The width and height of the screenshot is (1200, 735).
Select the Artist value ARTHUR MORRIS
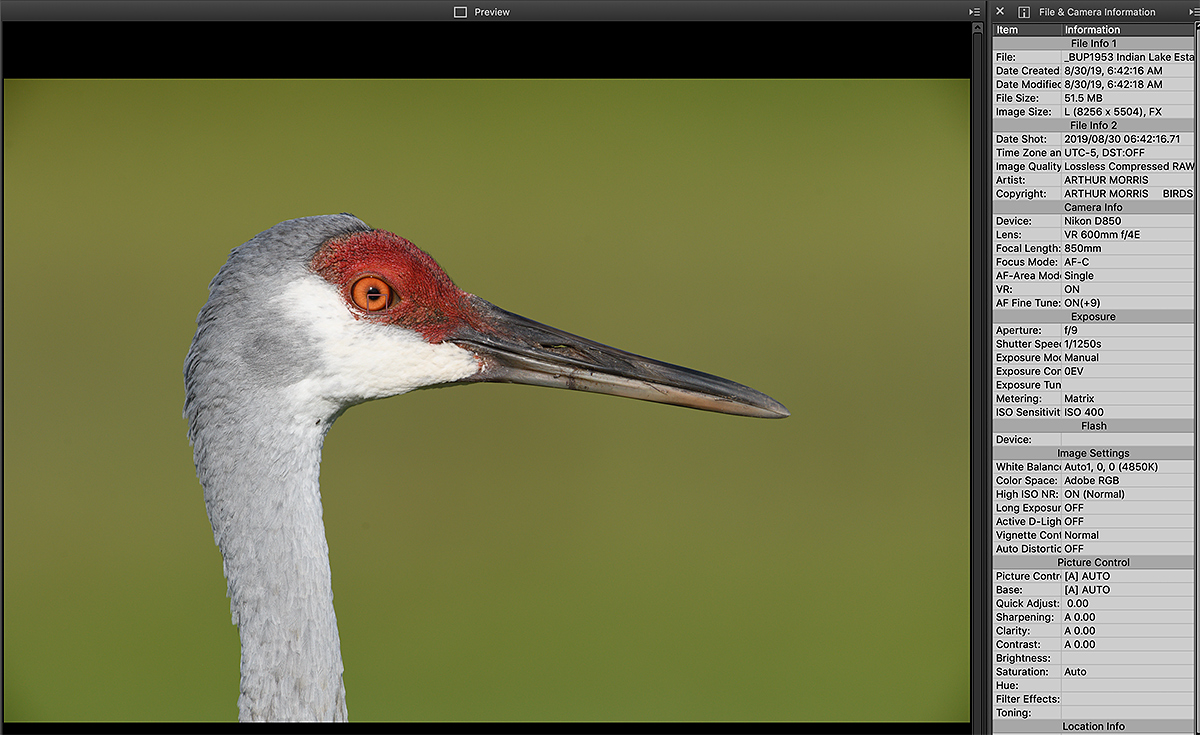[x=1106, y=180]
